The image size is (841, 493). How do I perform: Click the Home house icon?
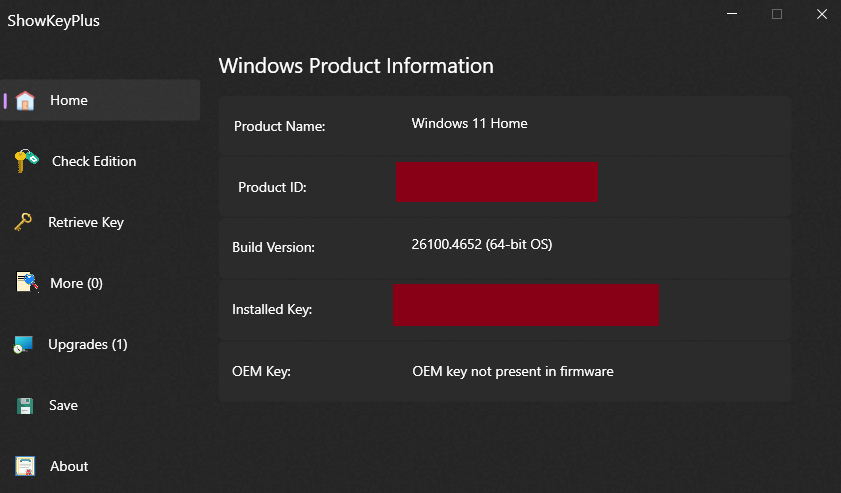point(25,100)
